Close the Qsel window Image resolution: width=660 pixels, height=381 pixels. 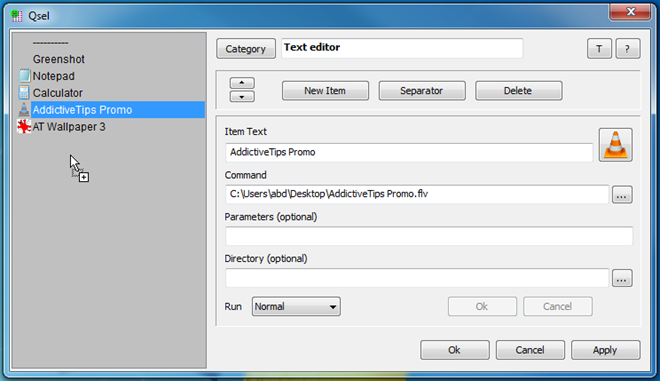pos(630,12)
